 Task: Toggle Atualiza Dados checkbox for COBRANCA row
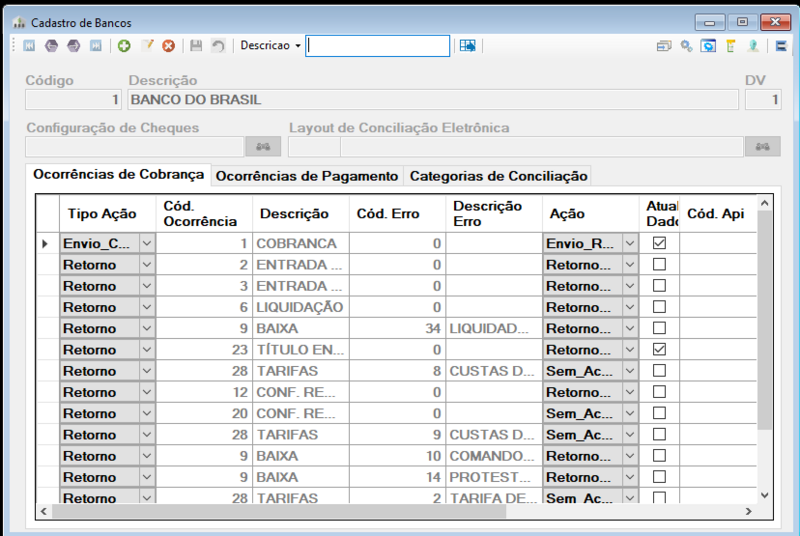click(659, 243)
